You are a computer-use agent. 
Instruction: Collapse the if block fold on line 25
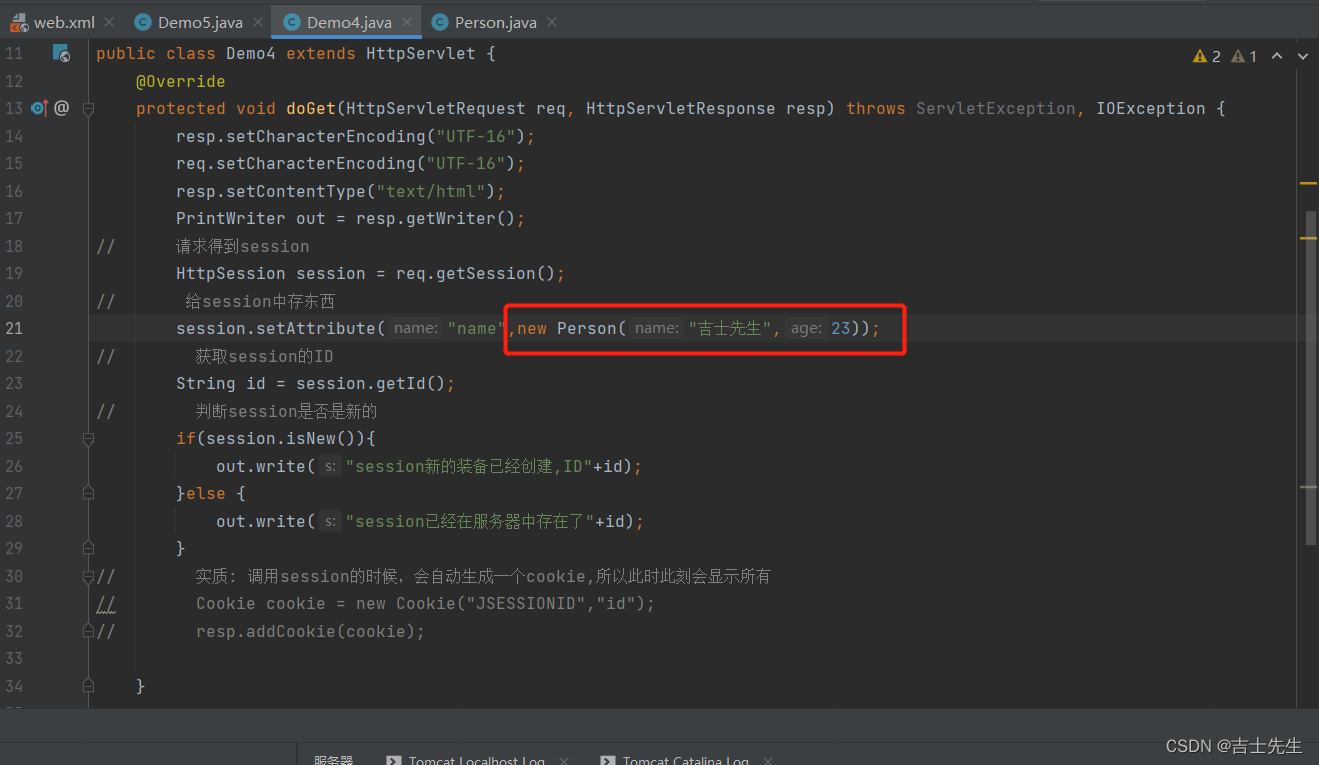(x=88, y=438)
